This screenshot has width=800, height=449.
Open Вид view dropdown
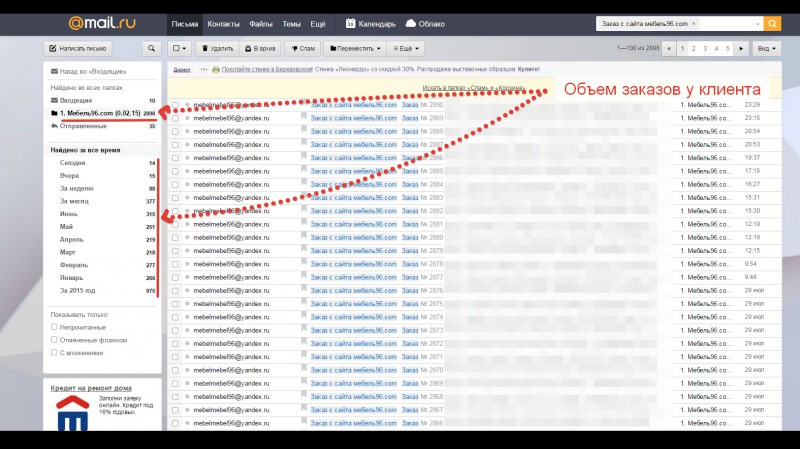click(766, 48)
